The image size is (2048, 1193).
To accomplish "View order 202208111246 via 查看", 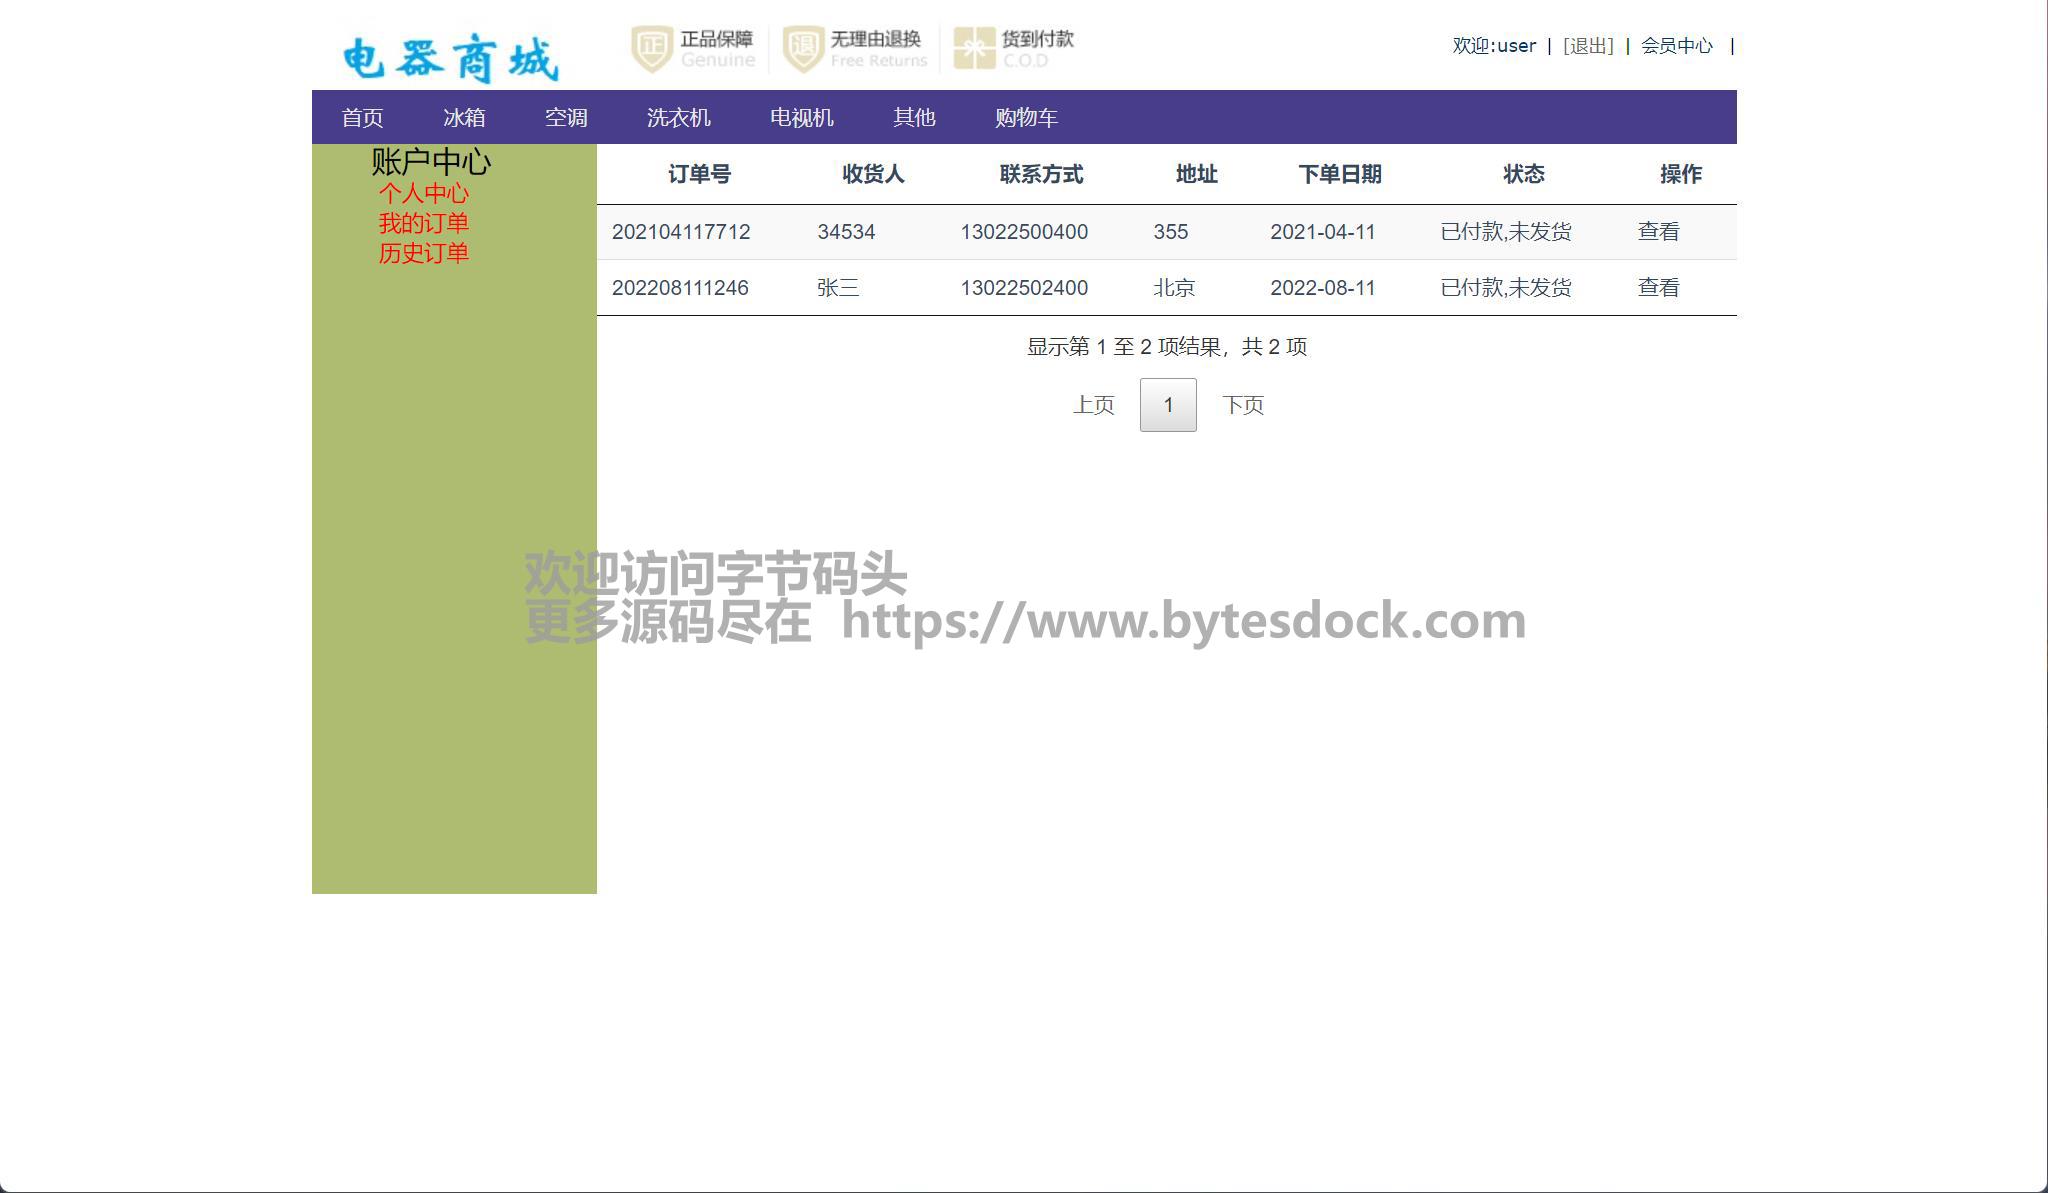I will click(1658, 288).
